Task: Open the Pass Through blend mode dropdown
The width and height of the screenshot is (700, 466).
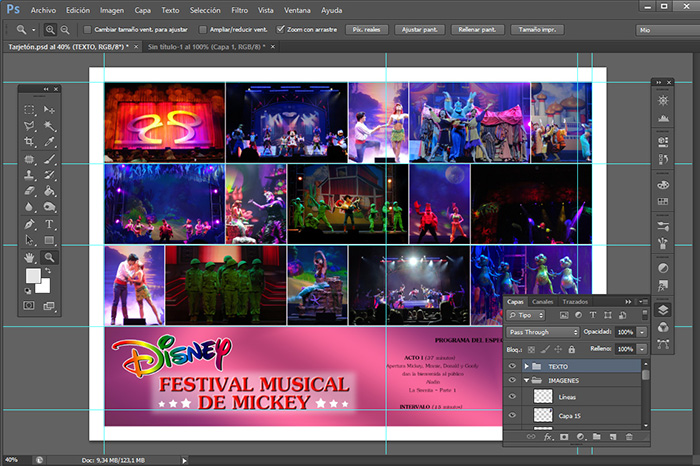Action: pyautogui.click(x=542, y=332)
